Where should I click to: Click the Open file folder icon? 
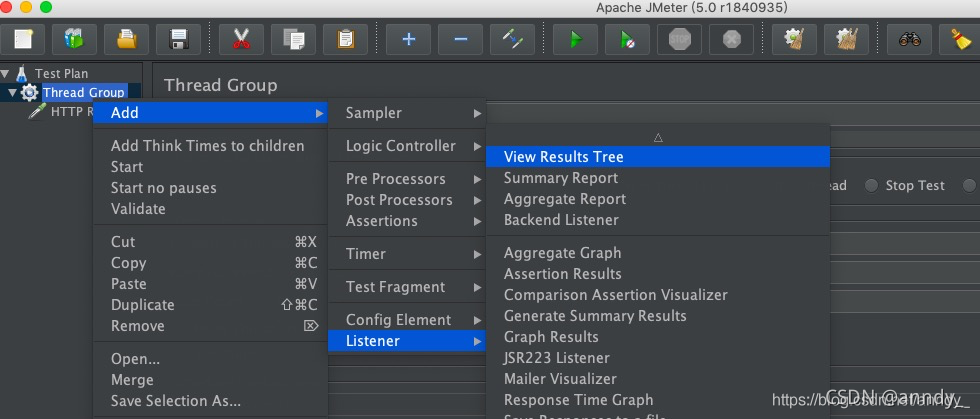tap(126, 39)
